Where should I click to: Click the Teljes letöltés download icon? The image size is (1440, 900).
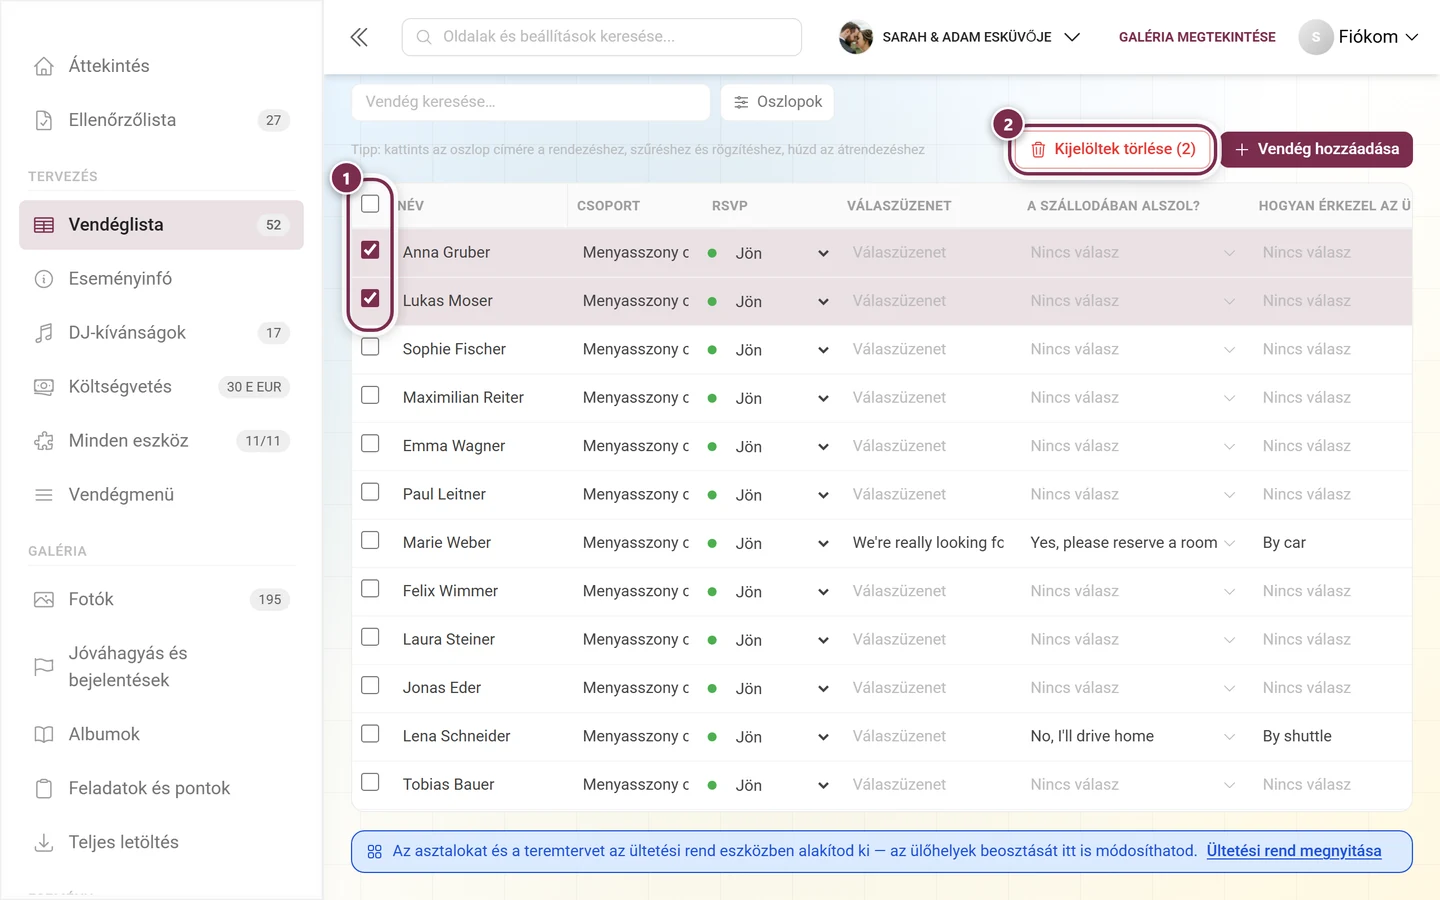(44, 843)
